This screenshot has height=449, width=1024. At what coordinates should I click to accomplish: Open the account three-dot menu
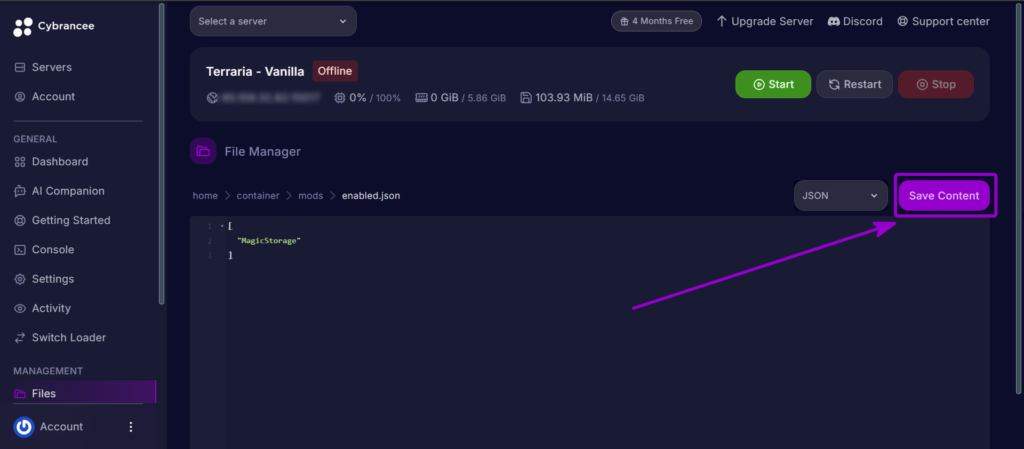click(x=131, y=427)
